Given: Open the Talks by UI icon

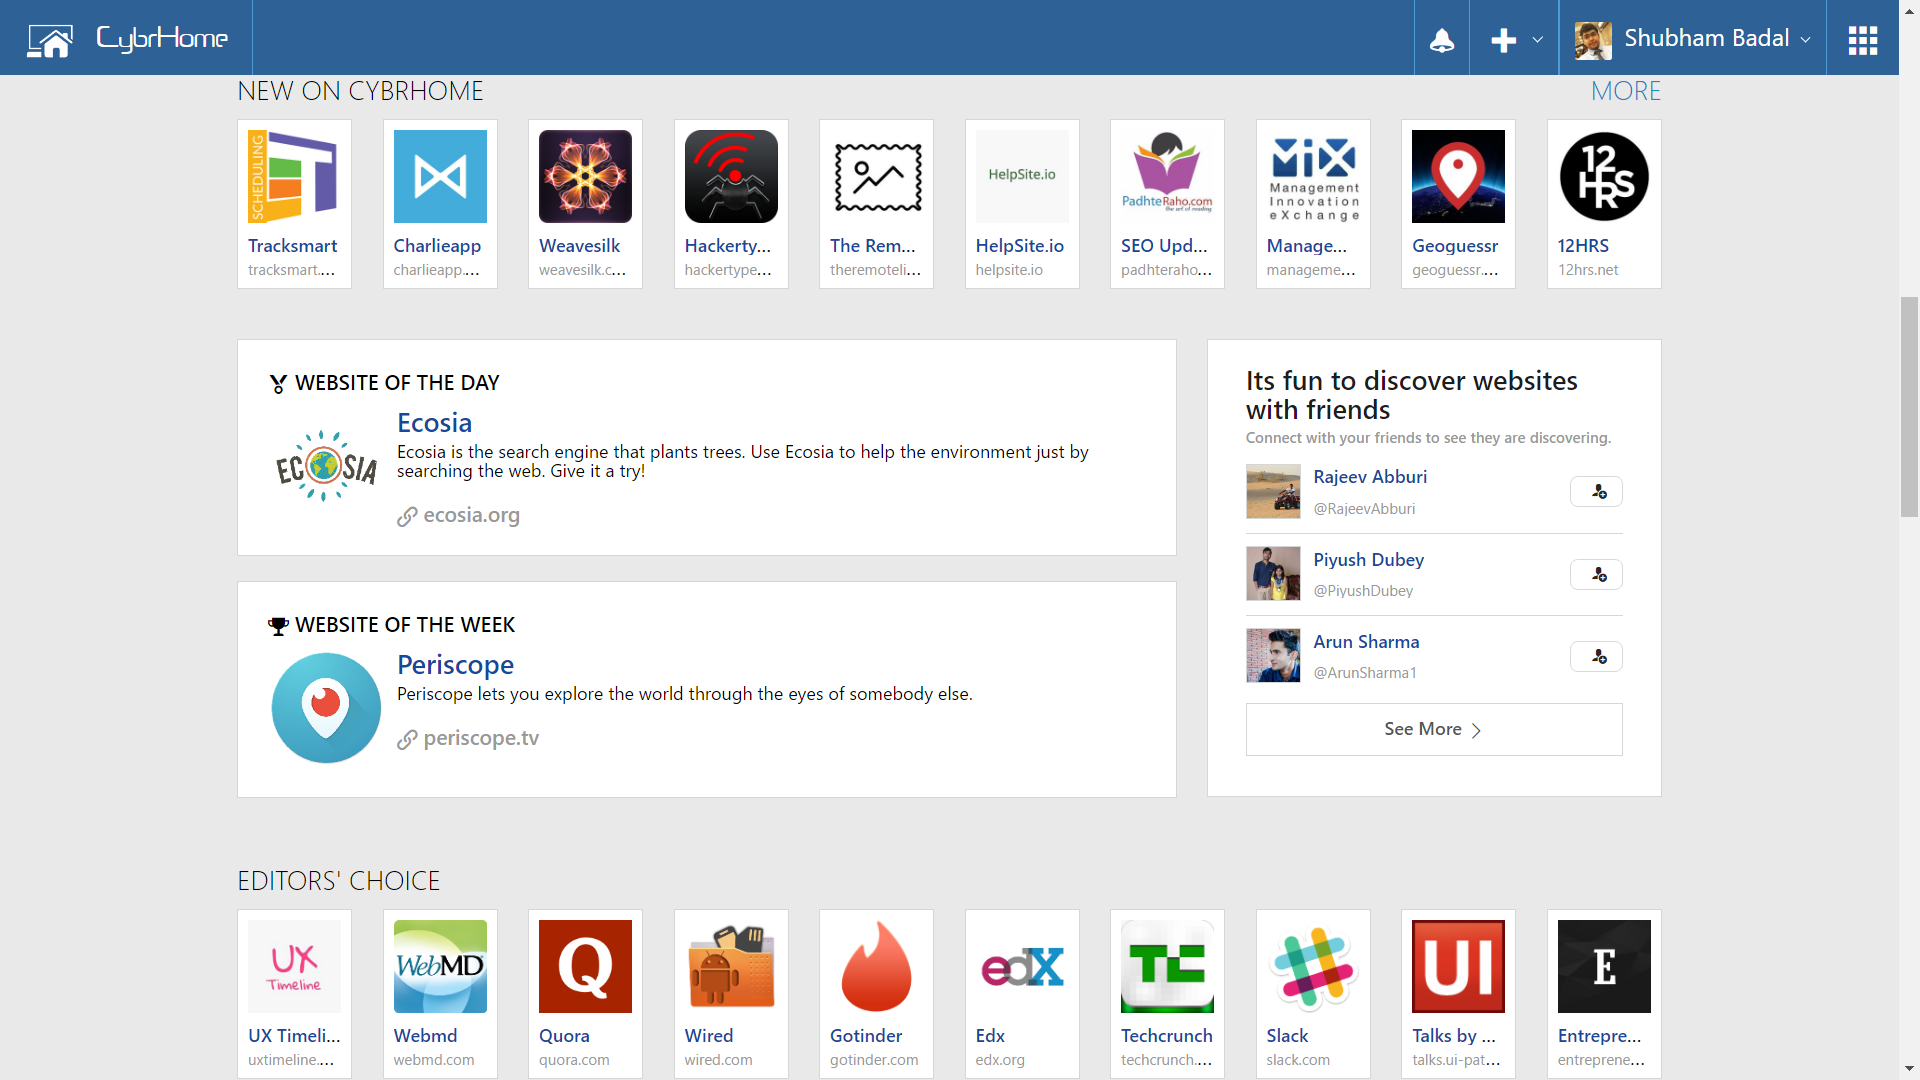Looking at the screenshot, I should [x=1458, y=966].
